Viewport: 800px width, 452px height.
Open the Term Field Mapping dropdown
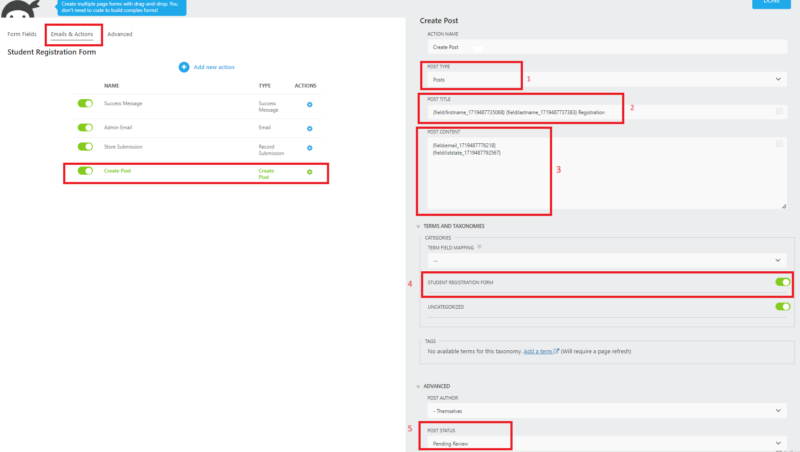(x=607, y=260)
